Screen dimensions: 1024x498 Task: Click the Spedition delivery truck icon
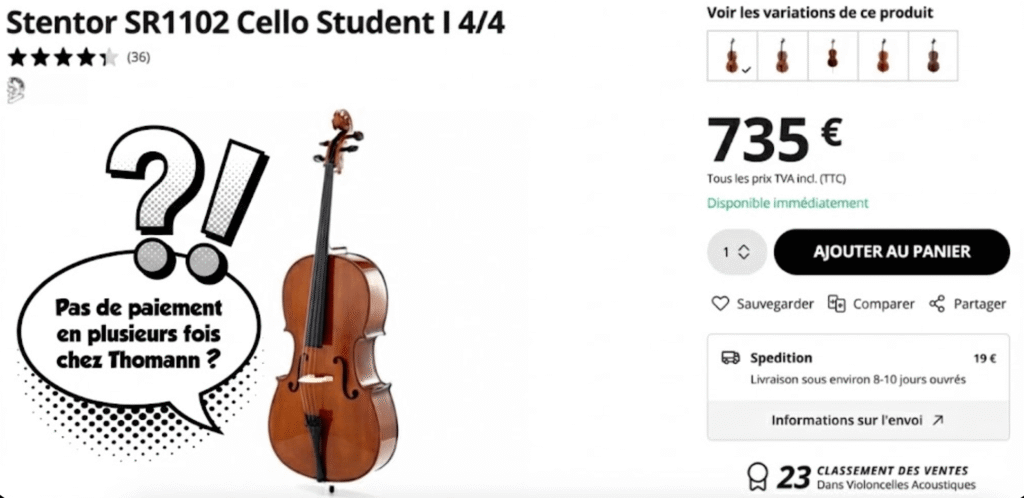coord(731,357)
